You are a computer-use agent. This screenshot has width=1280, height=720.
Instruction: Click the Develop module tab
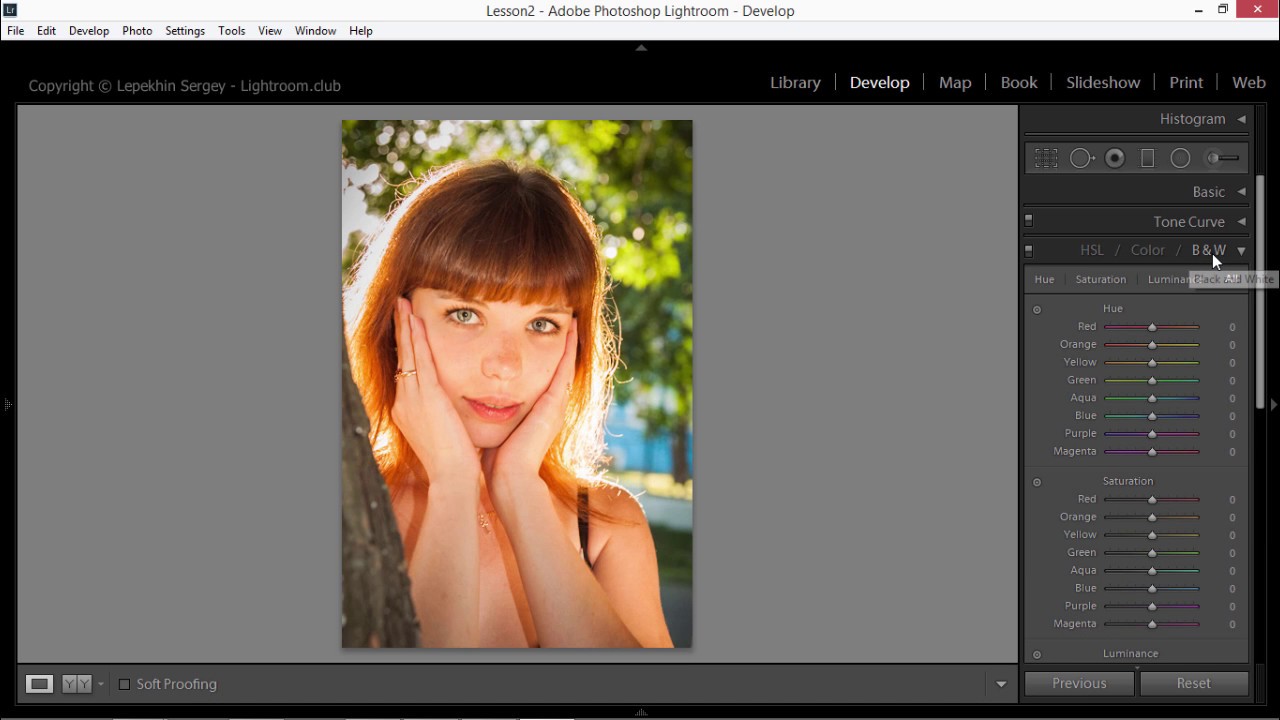(x=879, y=83)
